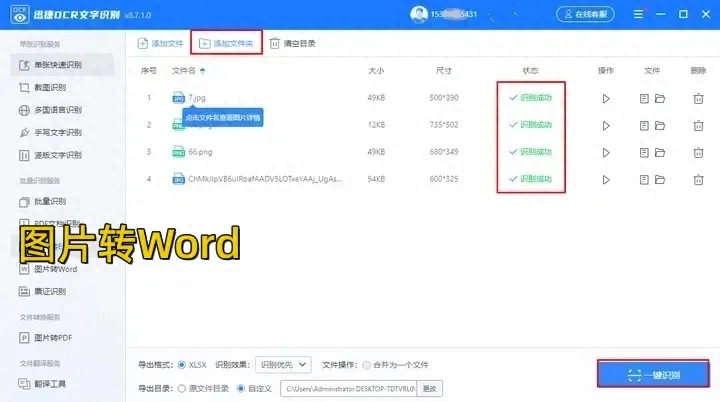Screen dimensions: 720x402
Task: Click the user avatar icon
Action: pyautogui.click(x=419, y=14)
